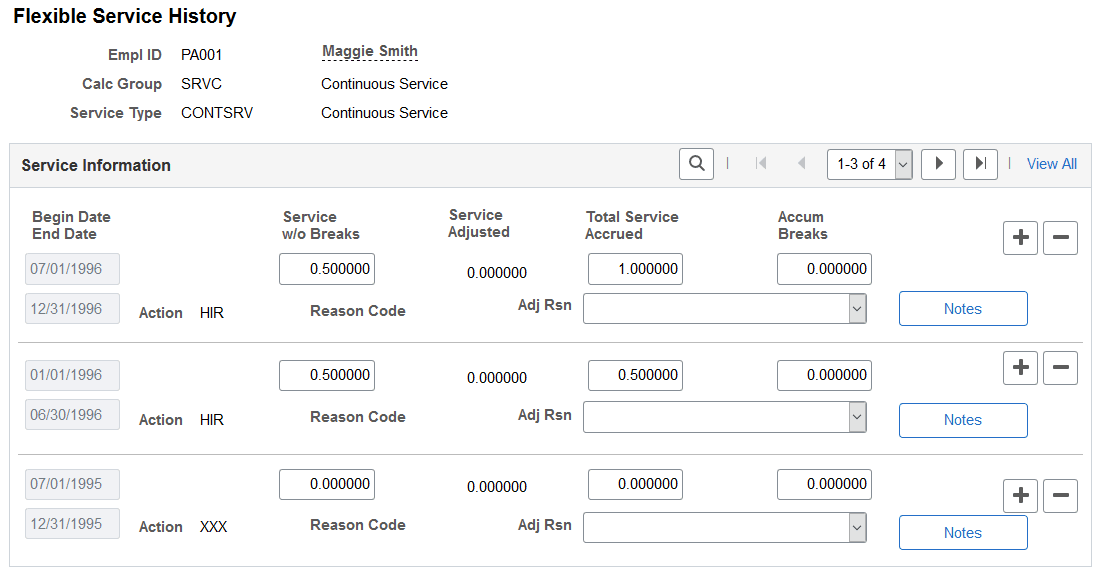
Task: Add row after the 07/01/1996 entry
Action: 1020,237
